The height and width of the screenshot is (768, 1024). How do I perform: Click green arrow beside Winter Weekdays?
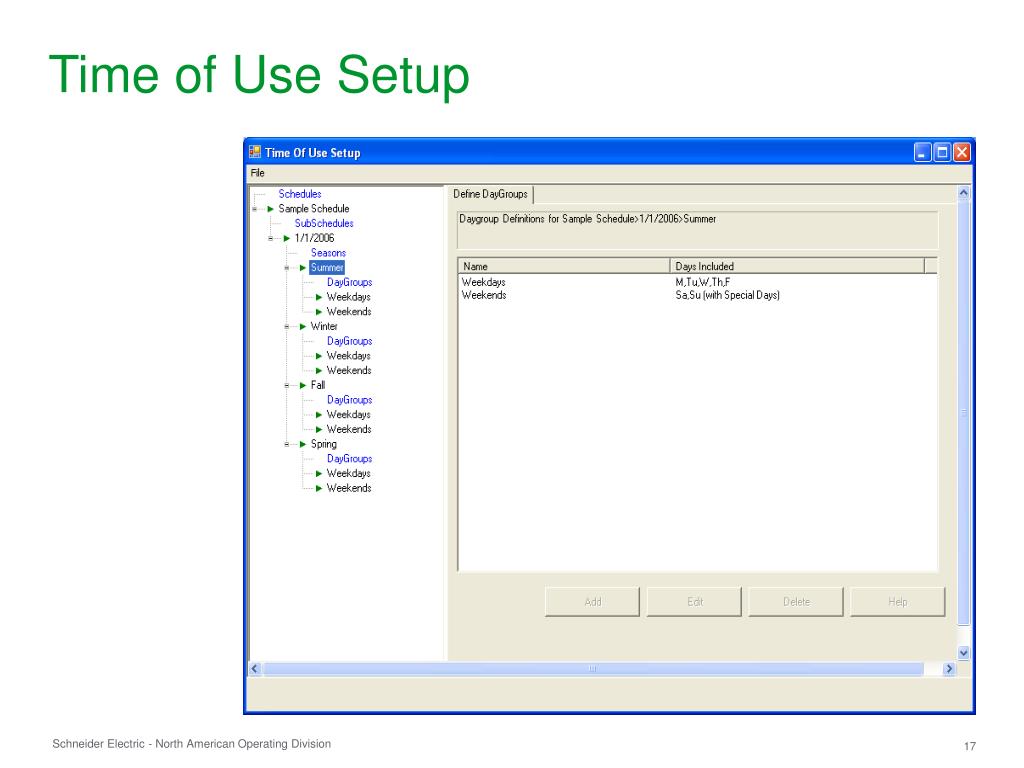(319, 356)
